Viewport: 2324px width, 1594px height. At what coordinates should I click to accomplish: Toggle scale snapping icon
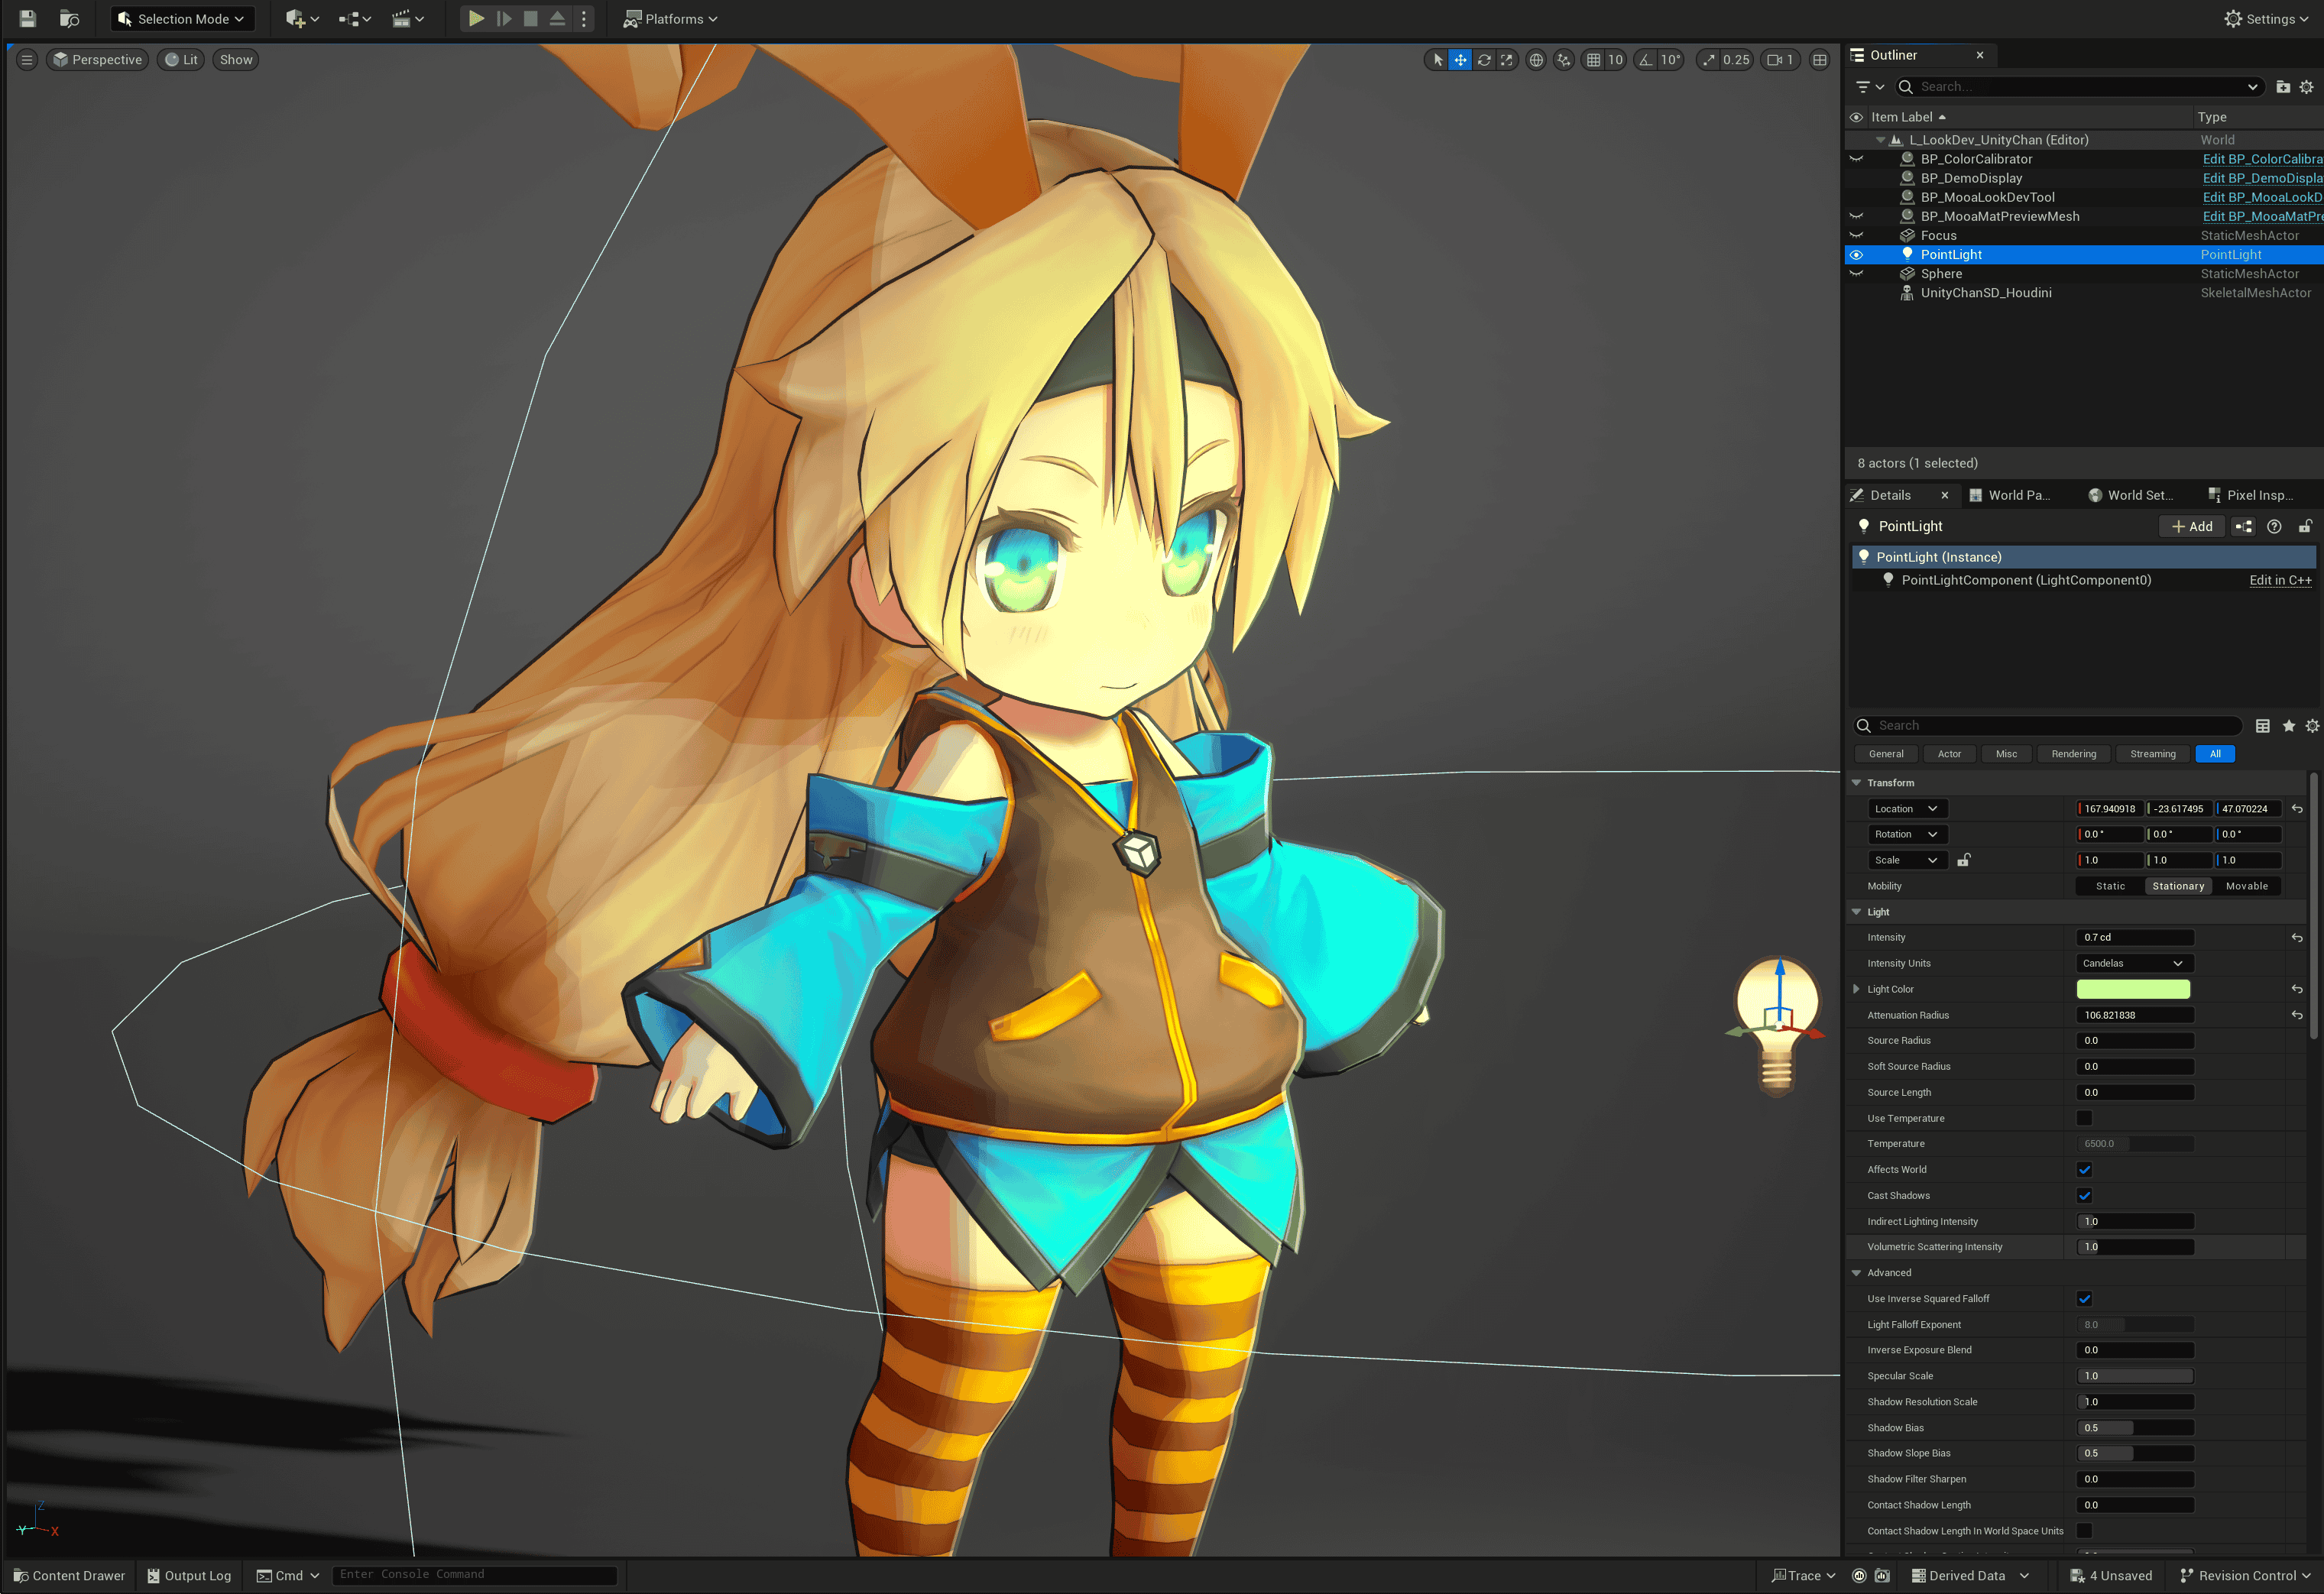coord(1709,60)
